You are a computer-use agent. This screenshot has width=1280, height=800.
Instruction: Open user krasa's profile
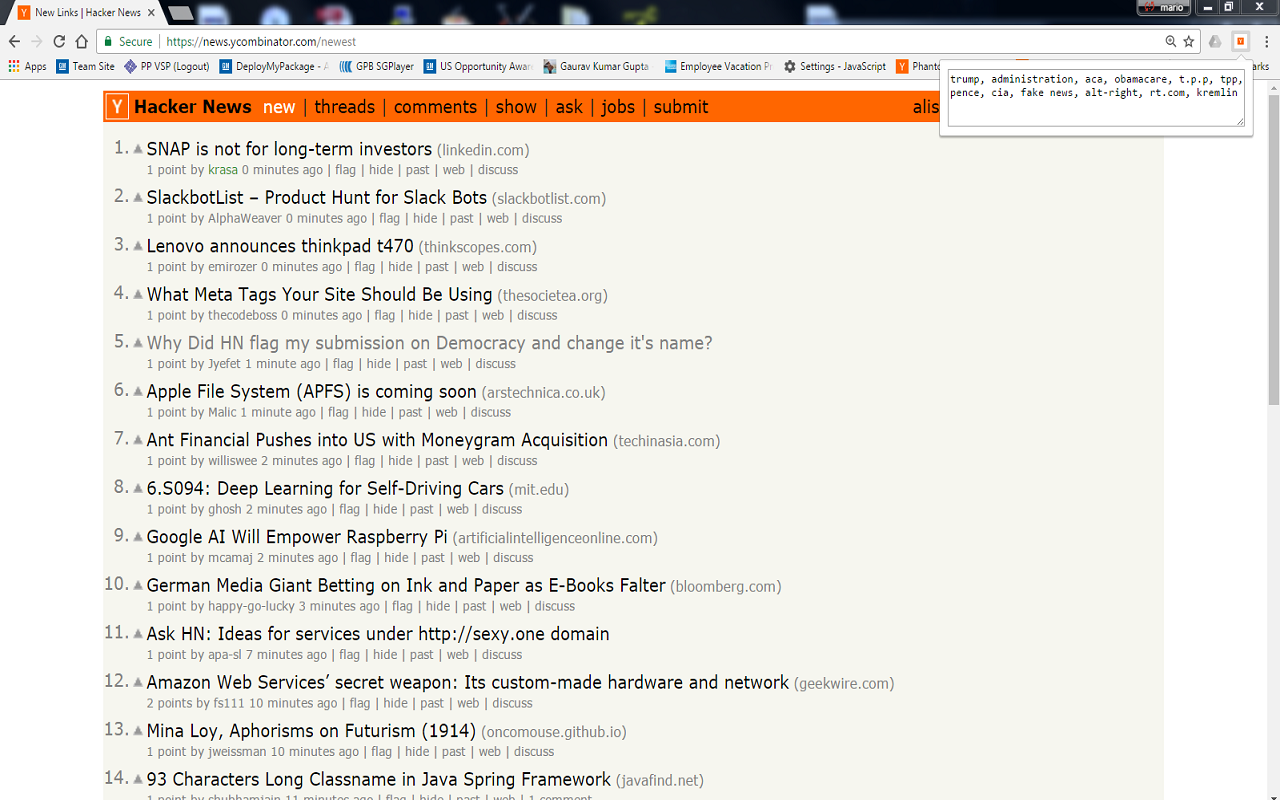point(223,170)
